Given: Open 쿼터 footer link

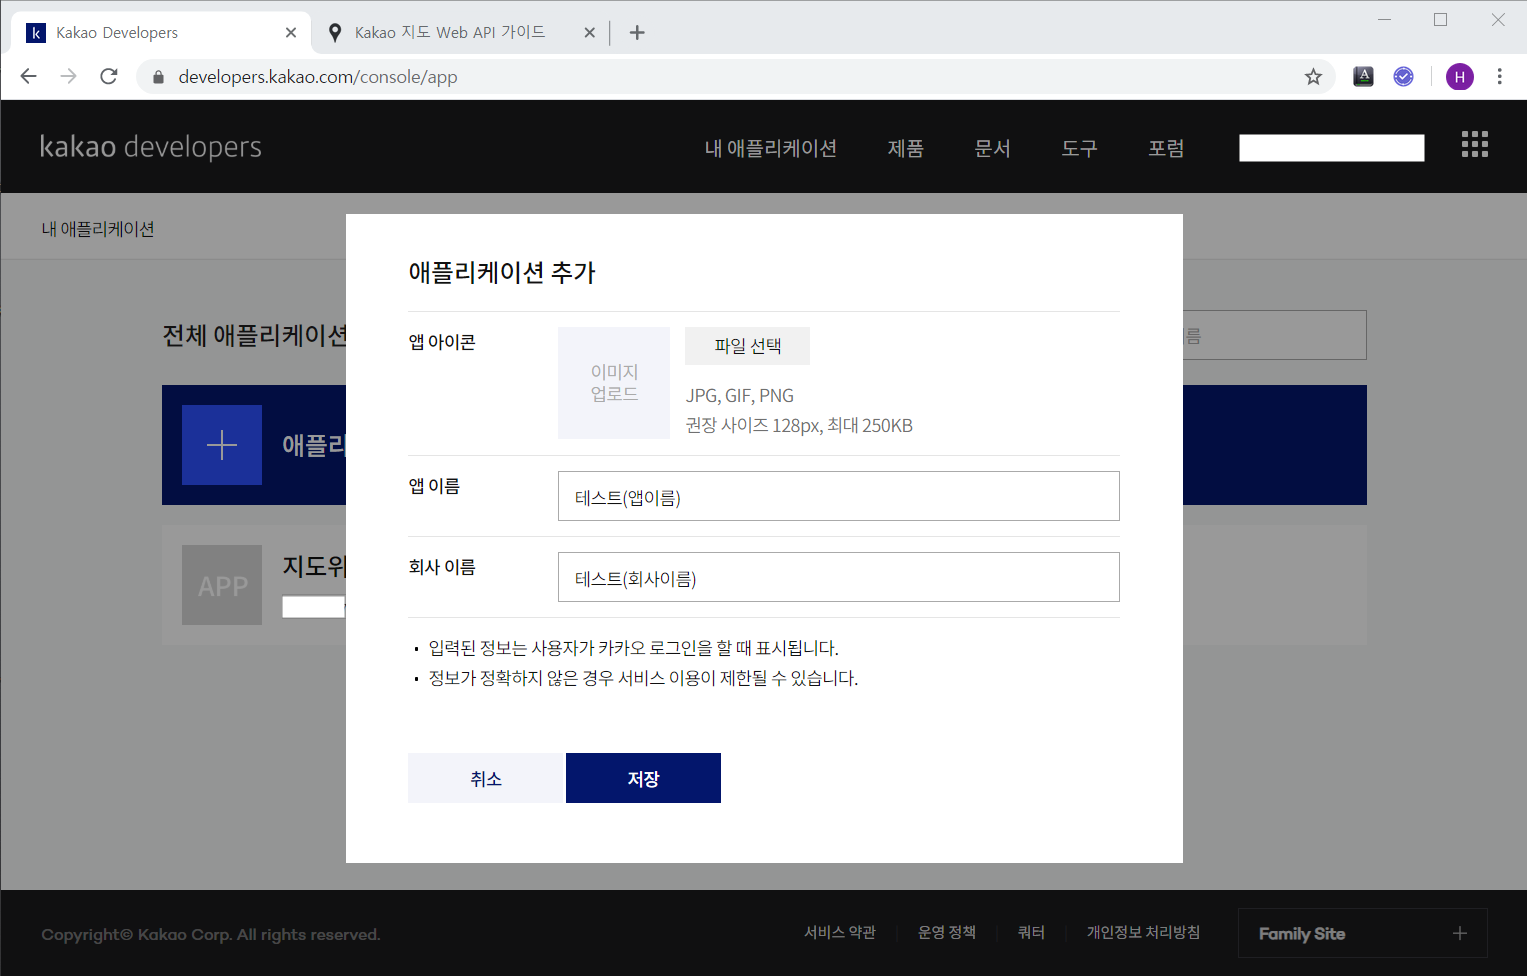Looking at the screenshot, I should point(1031,932).
